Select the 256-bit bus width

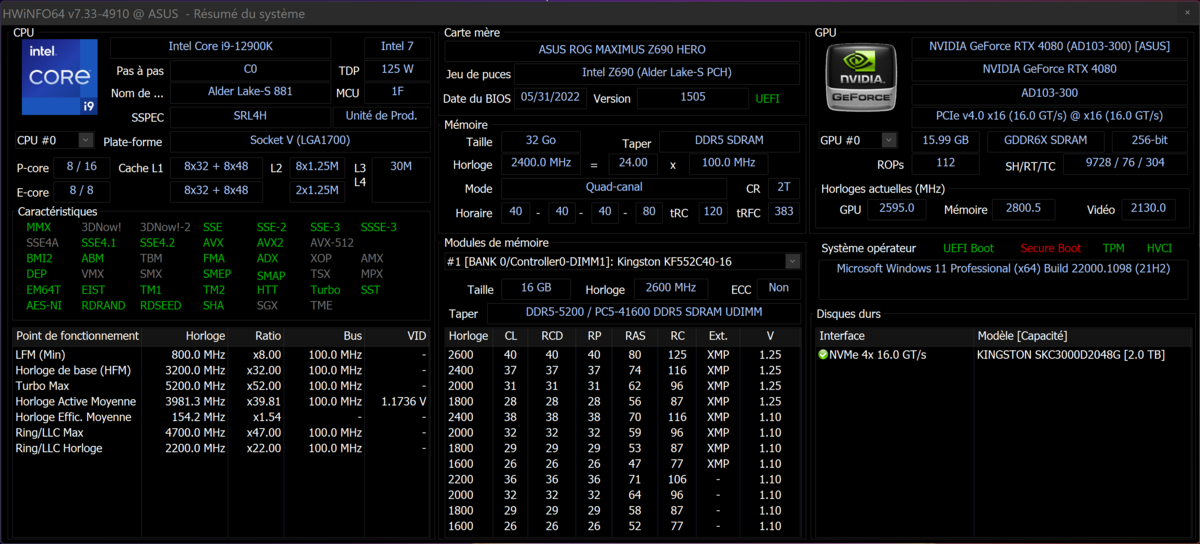click(1148, 140)
